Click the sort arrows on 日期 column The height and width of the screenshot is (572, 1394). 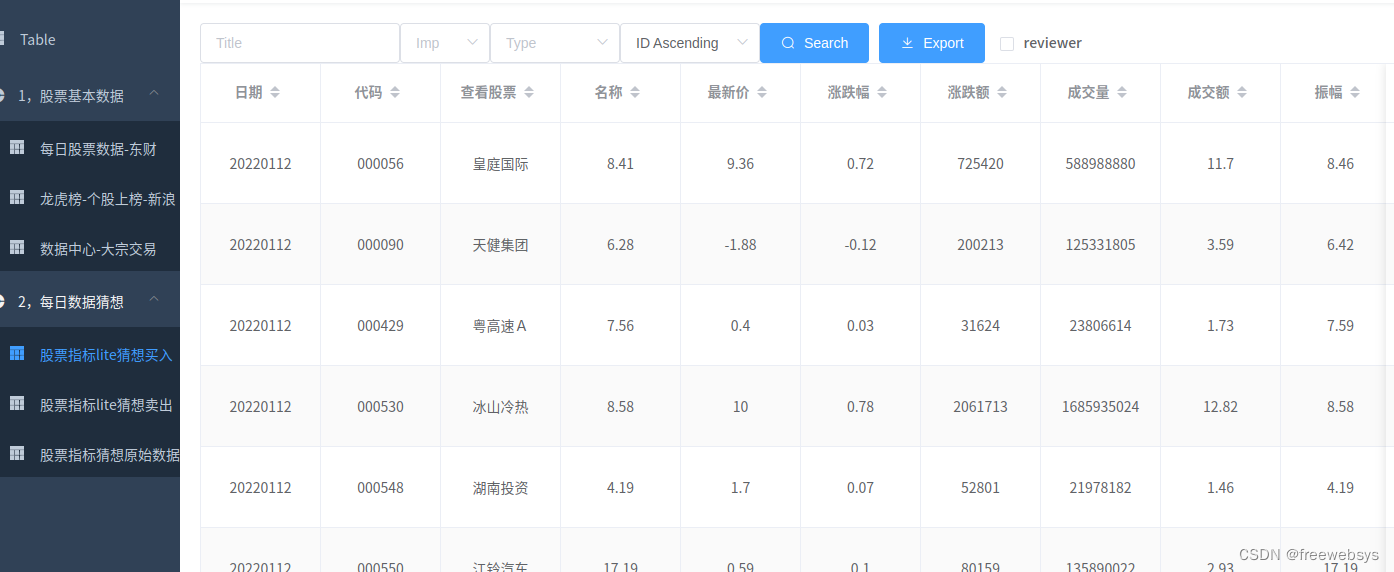click(275, 92)
